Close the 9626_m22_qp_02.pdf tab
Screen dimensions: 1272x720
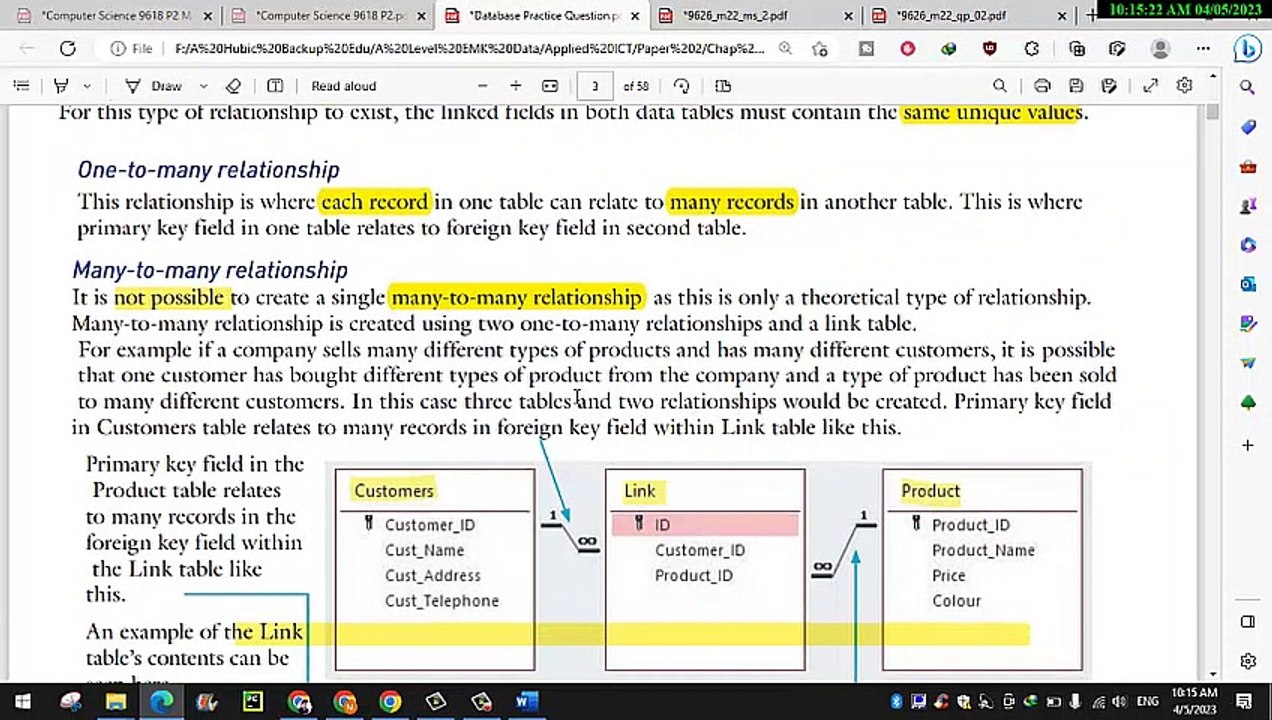[x=1063, y=16]
